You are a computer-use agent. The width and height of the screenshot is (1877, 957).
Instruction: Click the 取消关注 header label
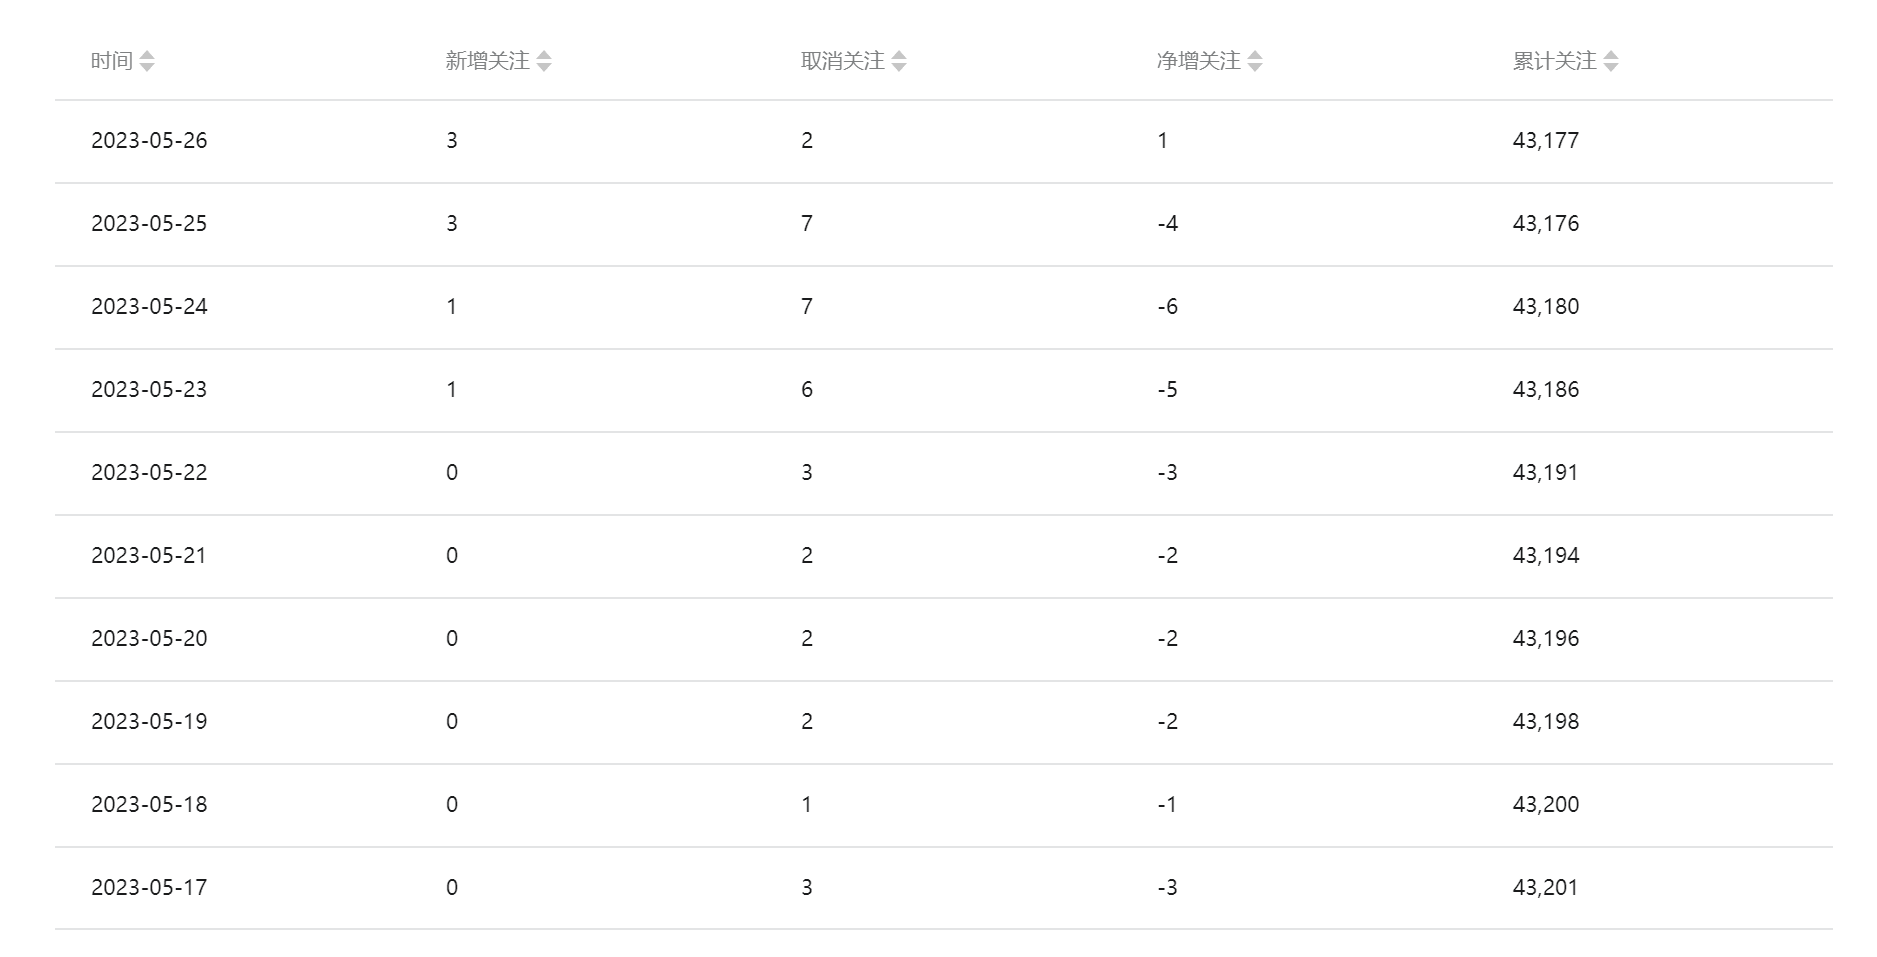[x=843, y=61]
